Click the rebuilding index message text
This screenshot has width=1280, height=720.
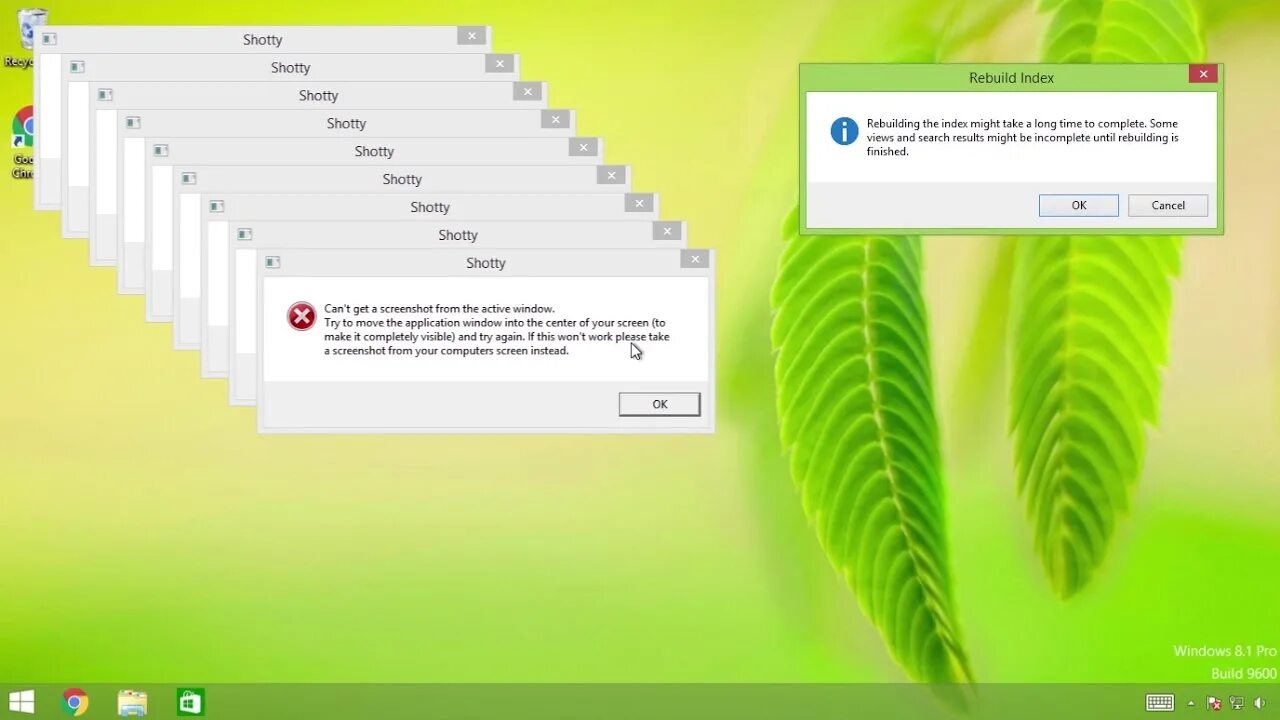click(x=1022, y=138)
